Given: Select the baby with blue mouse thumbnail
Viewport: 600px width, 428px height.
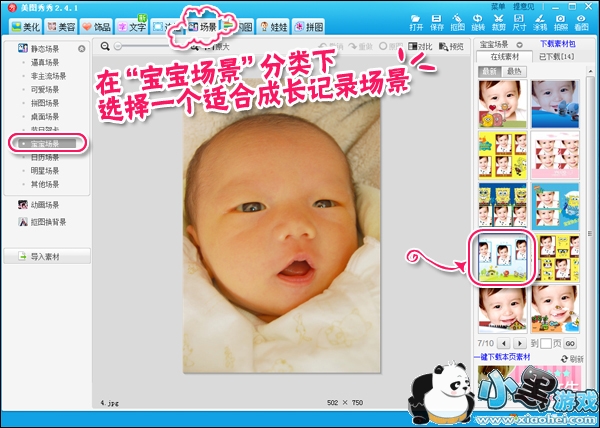Looking at the screenshot, I should tap(555, 104).
